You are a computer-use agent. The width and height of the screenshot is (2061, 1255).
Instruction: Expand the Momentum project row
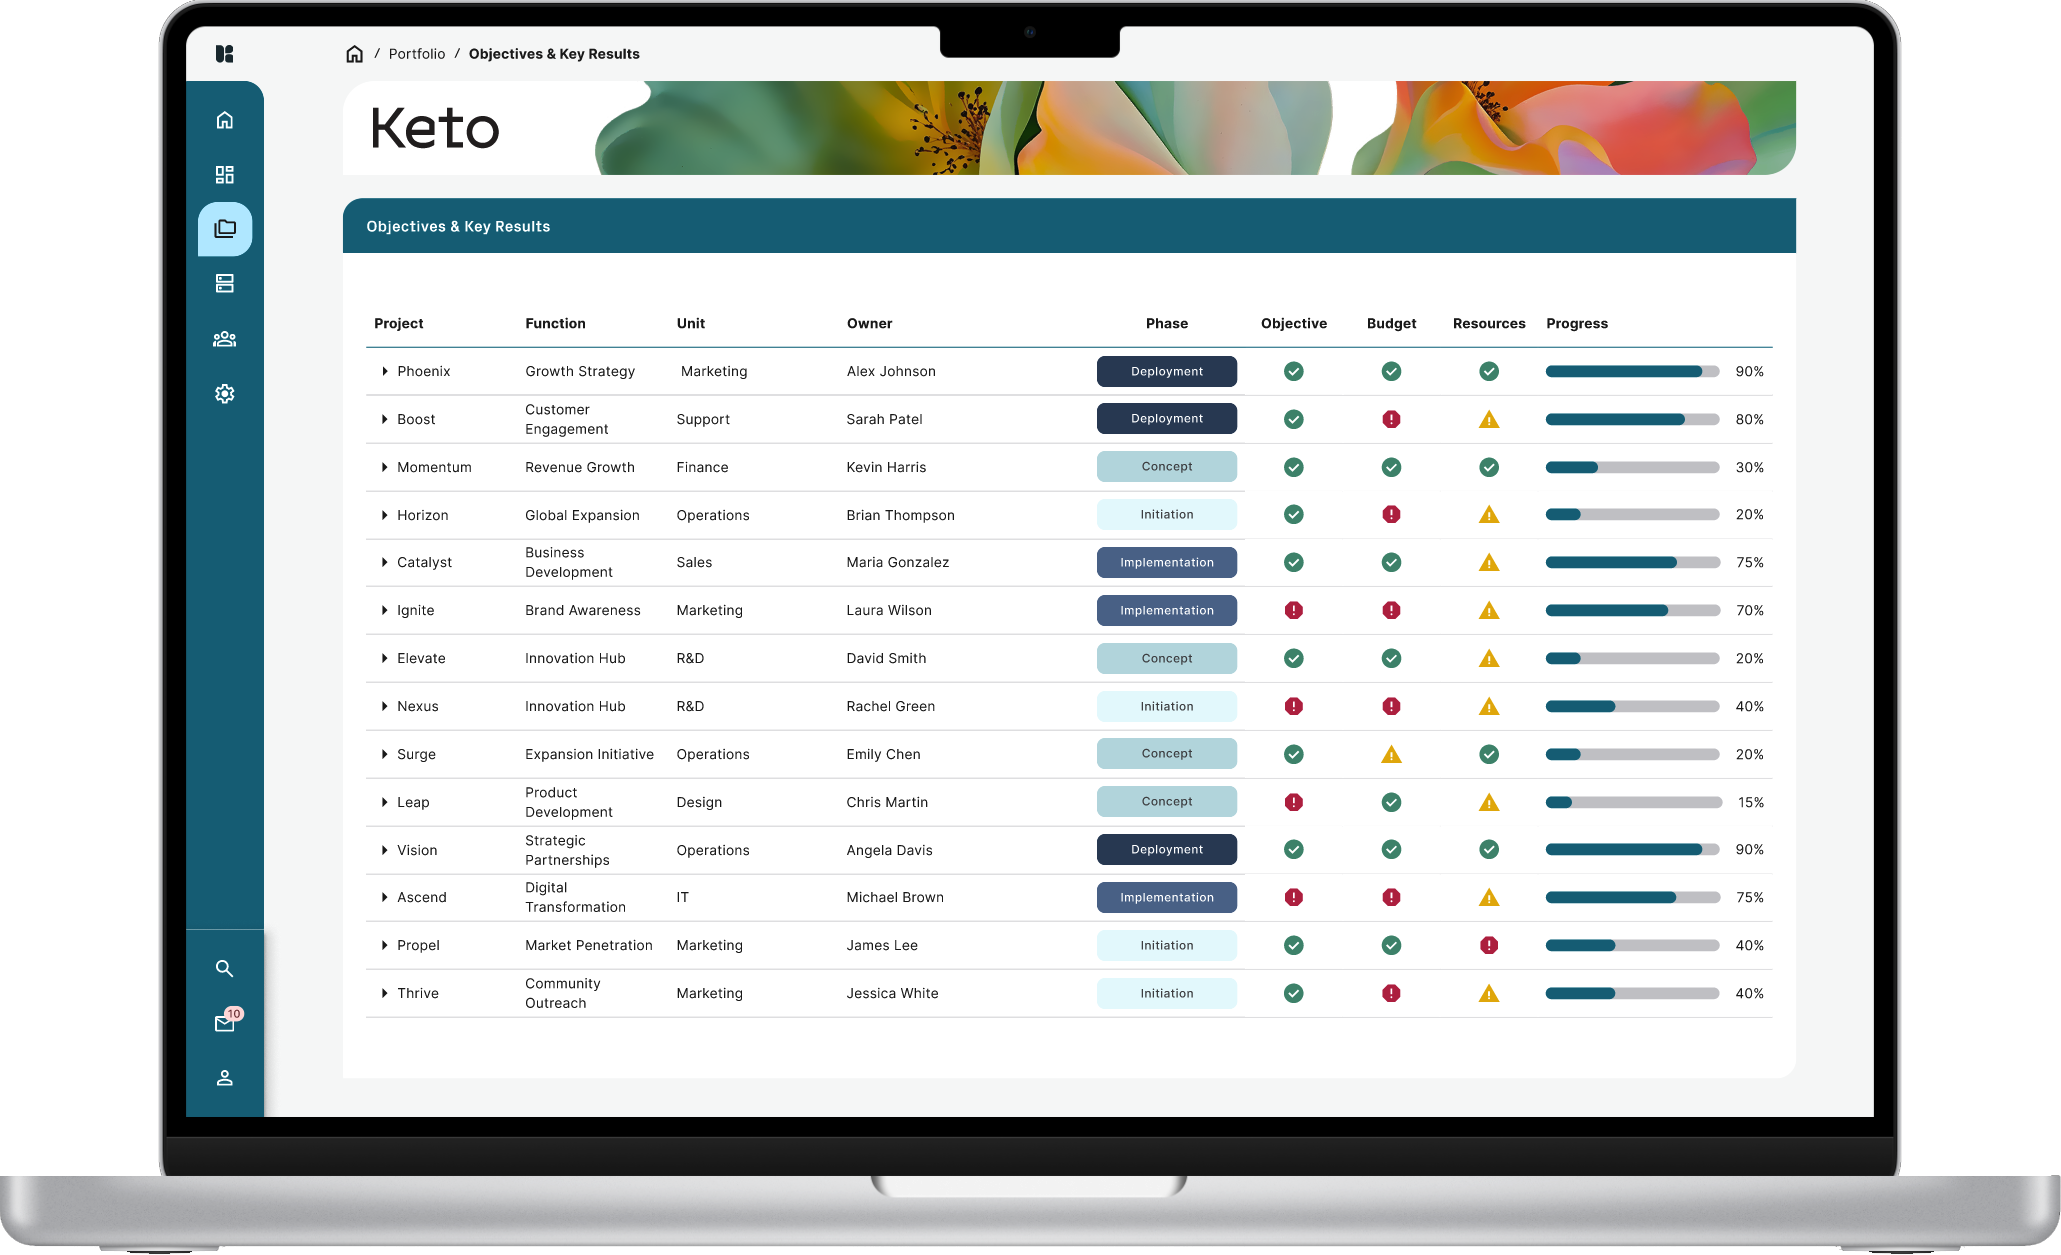pos(384,467)
